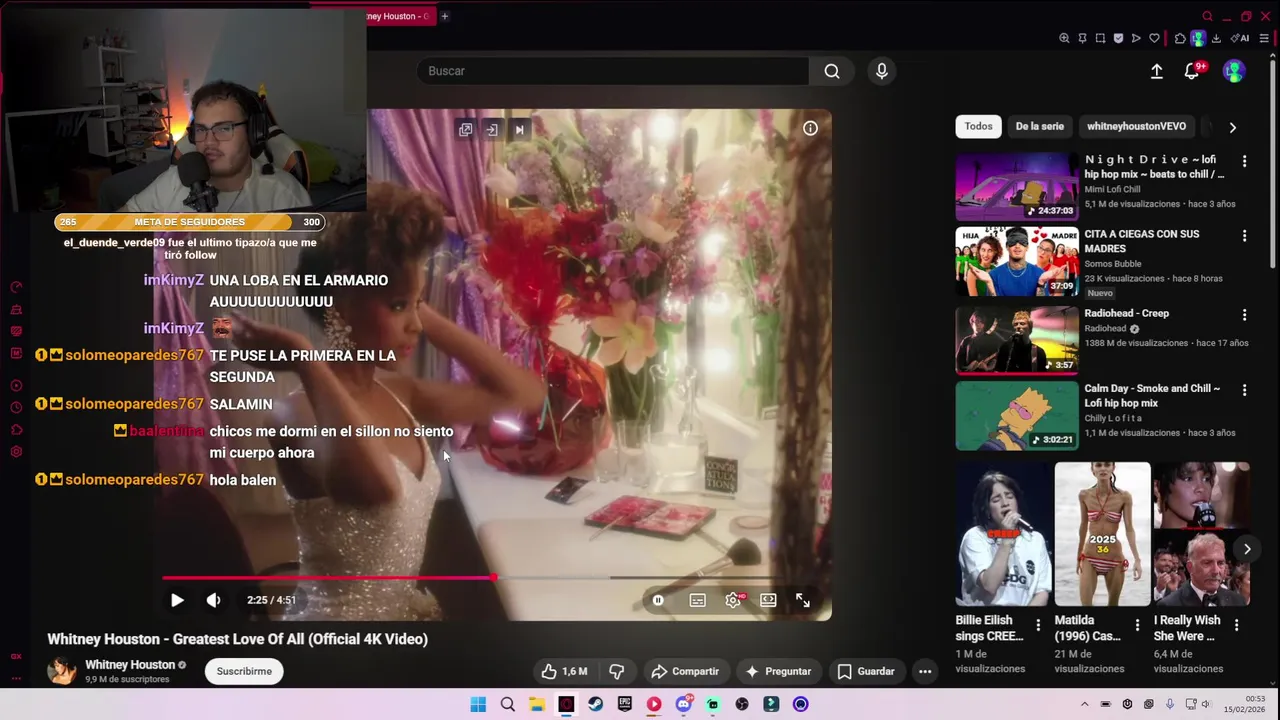Select the De la serie chip

click(x=1040, y=126)
